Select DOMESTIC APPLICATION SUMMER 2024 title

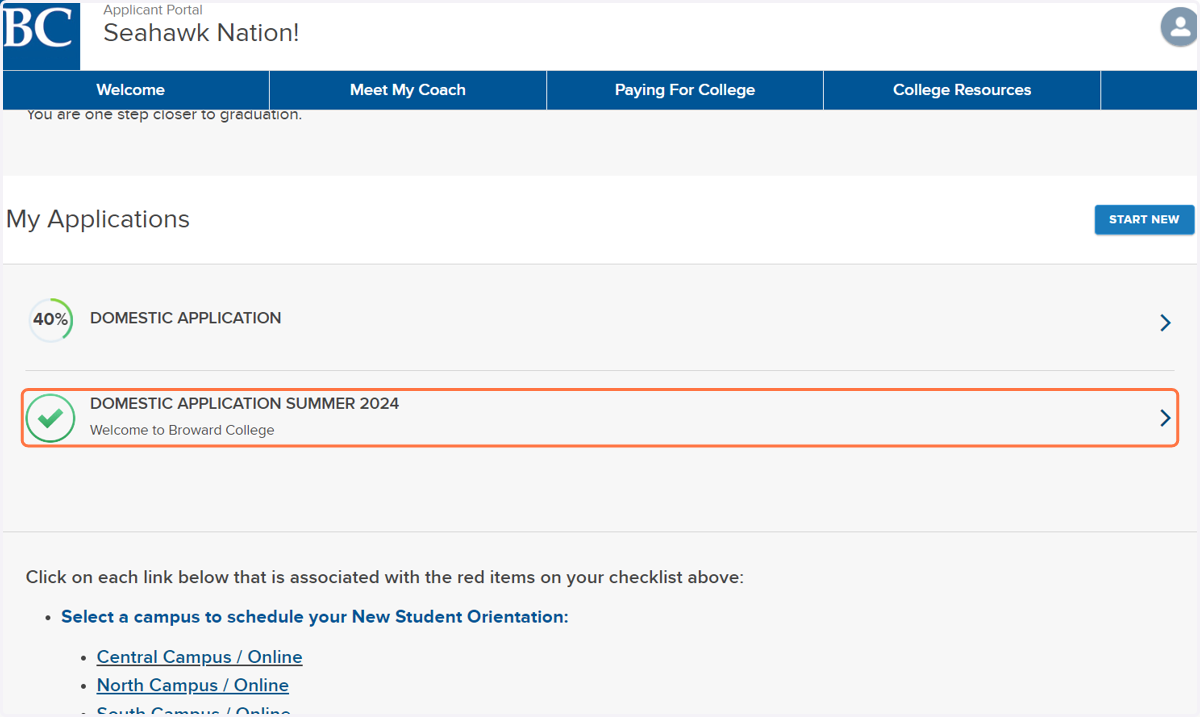click(x=245, y=404)
